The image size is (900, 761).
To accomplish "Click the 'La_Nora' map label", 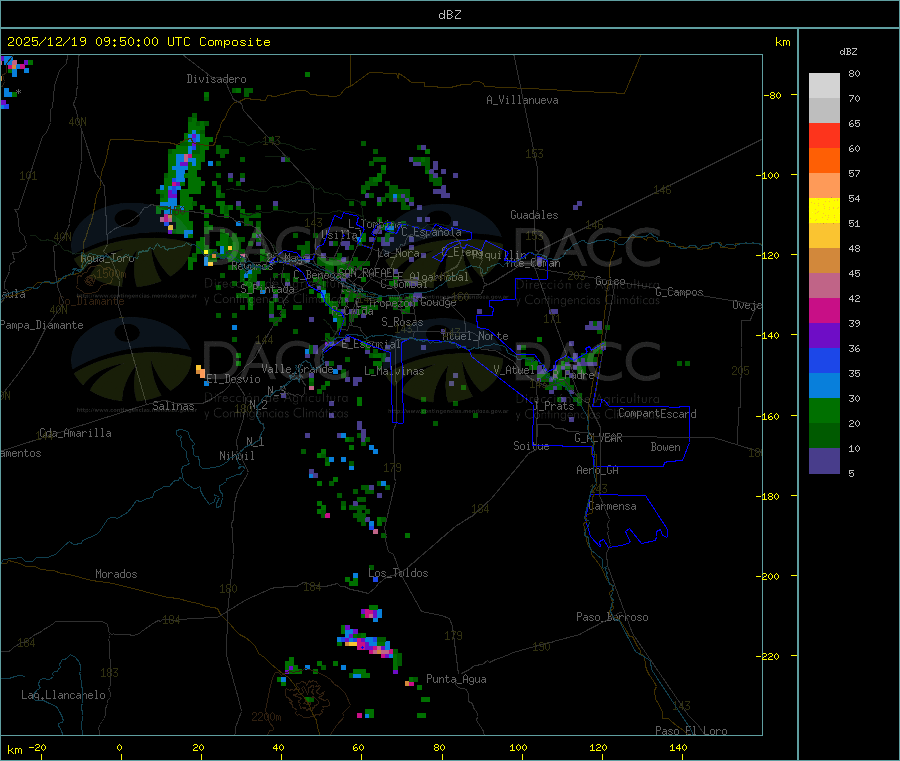I will (399, 253).
